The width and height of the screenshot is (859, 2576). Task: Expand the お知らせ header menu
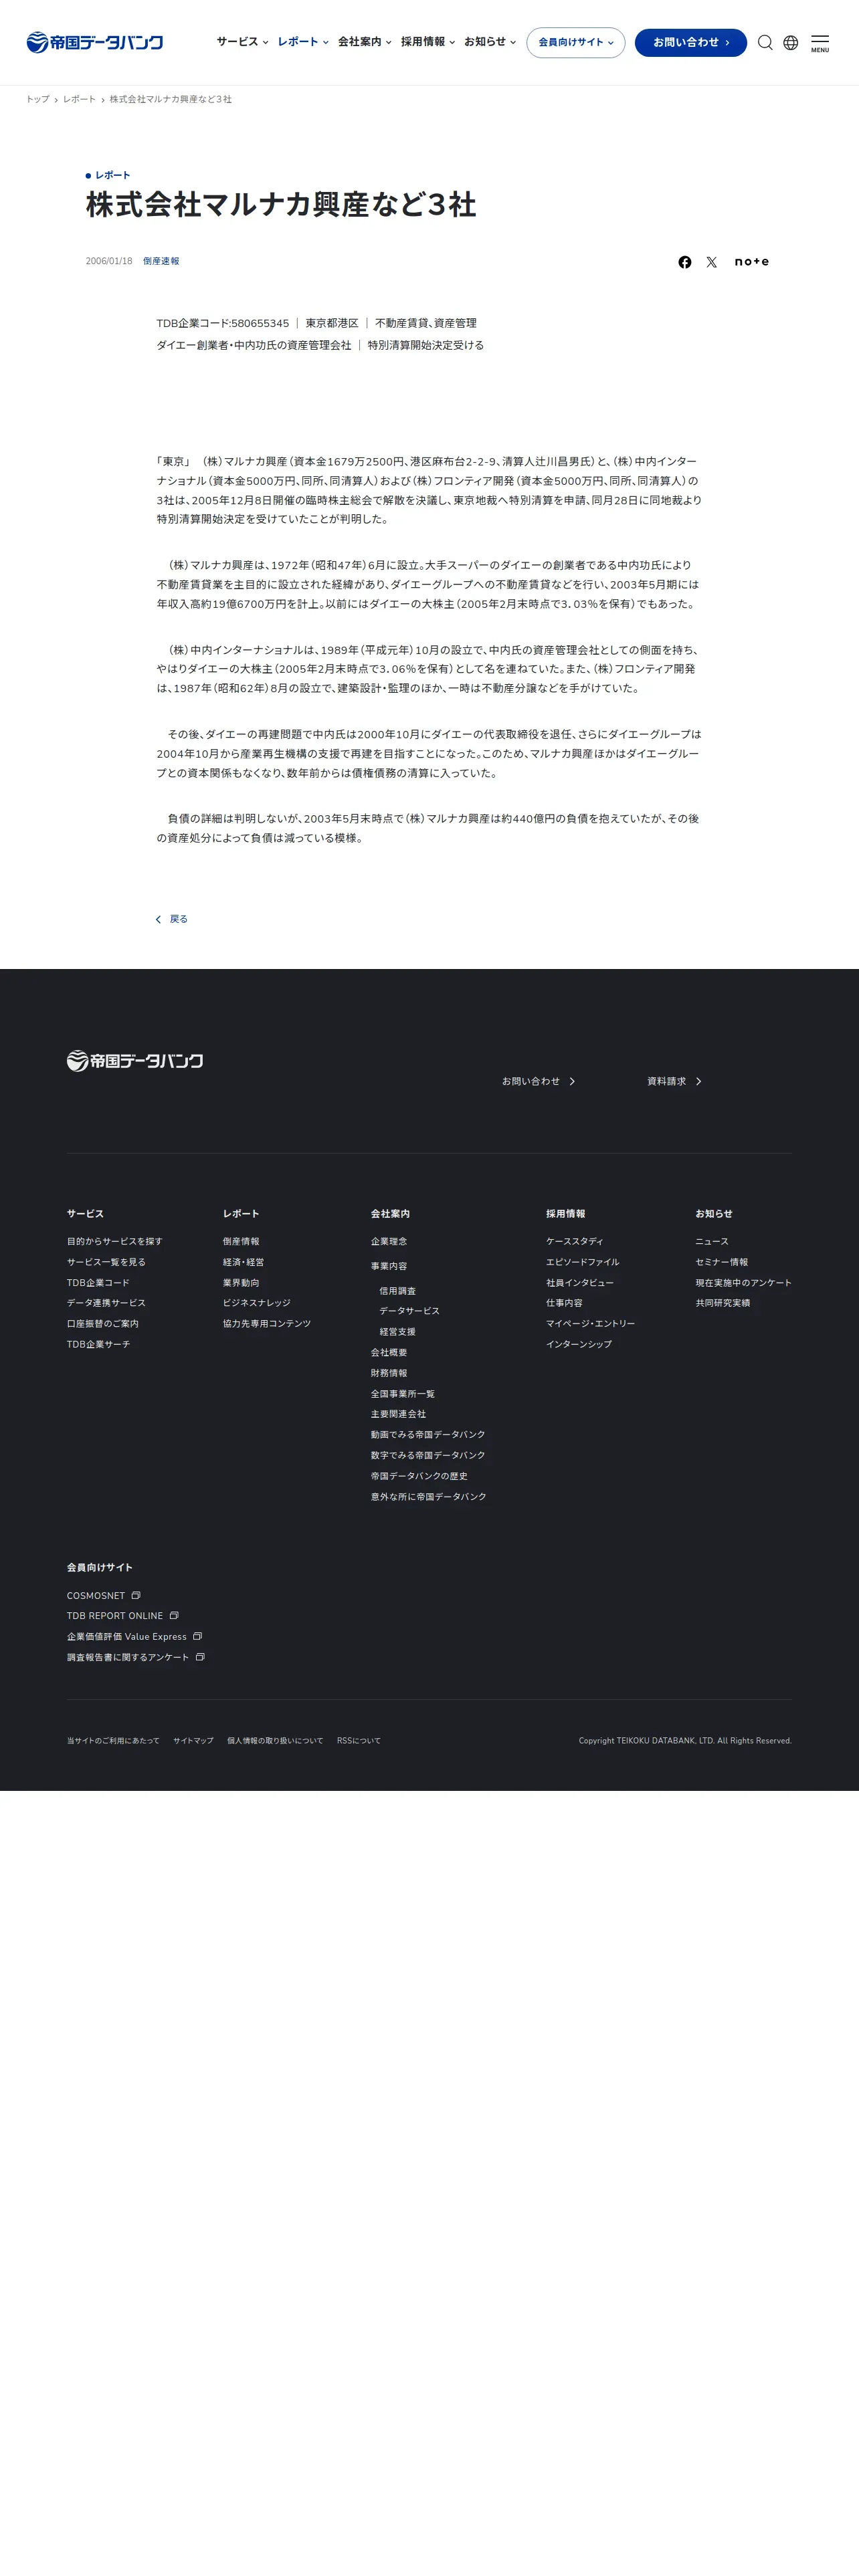click(x=490, y=42)
